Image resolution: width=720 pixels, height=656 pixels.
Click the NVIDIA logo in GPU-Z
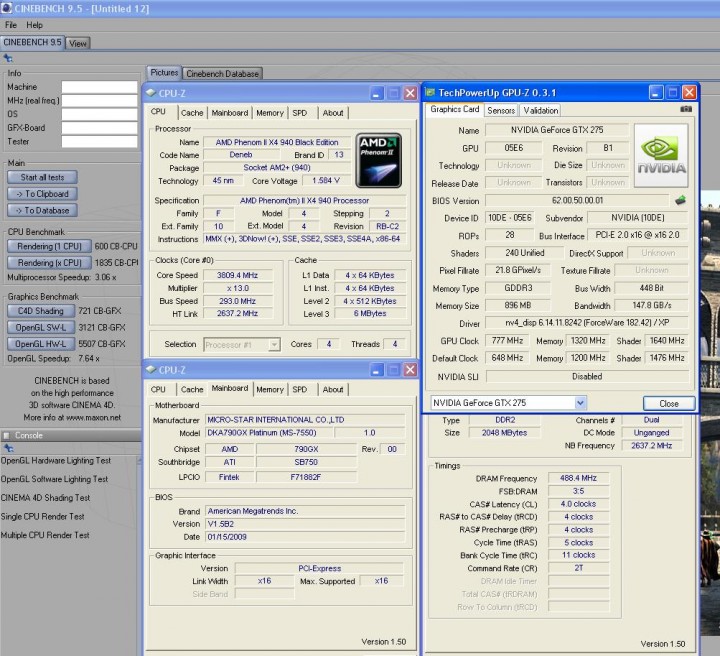click(661, 155)
